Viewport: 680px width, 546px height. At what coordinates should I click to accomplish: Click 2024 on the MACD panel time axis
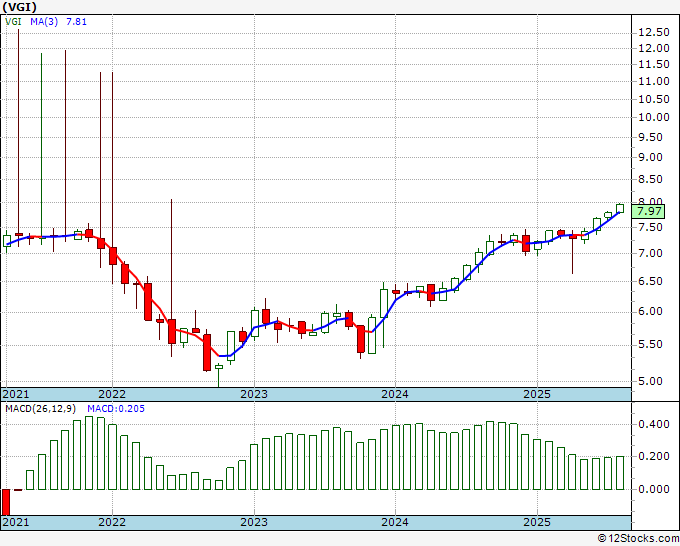[395, 522]
